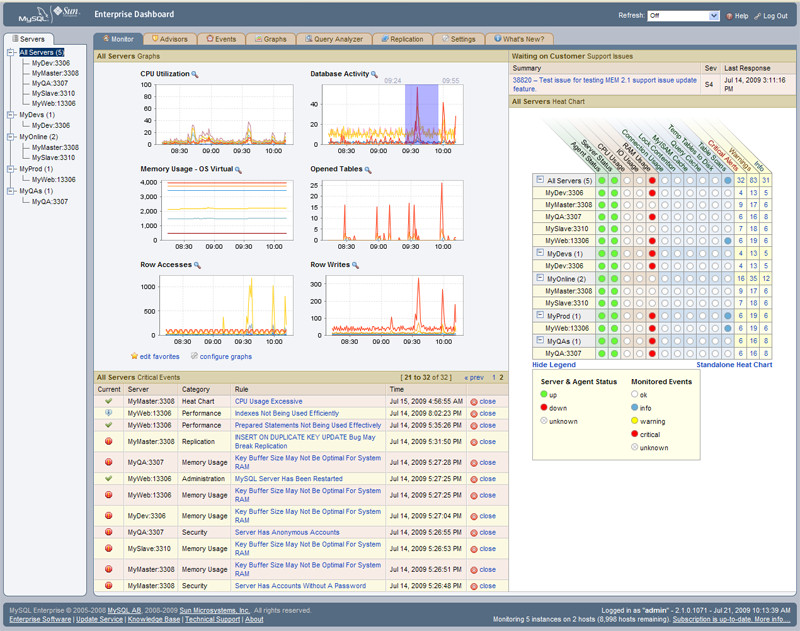The image size is (800, 631).
Task: Click the red dot in heat chart MyDevs (1) row
Action: click(652, 254)
